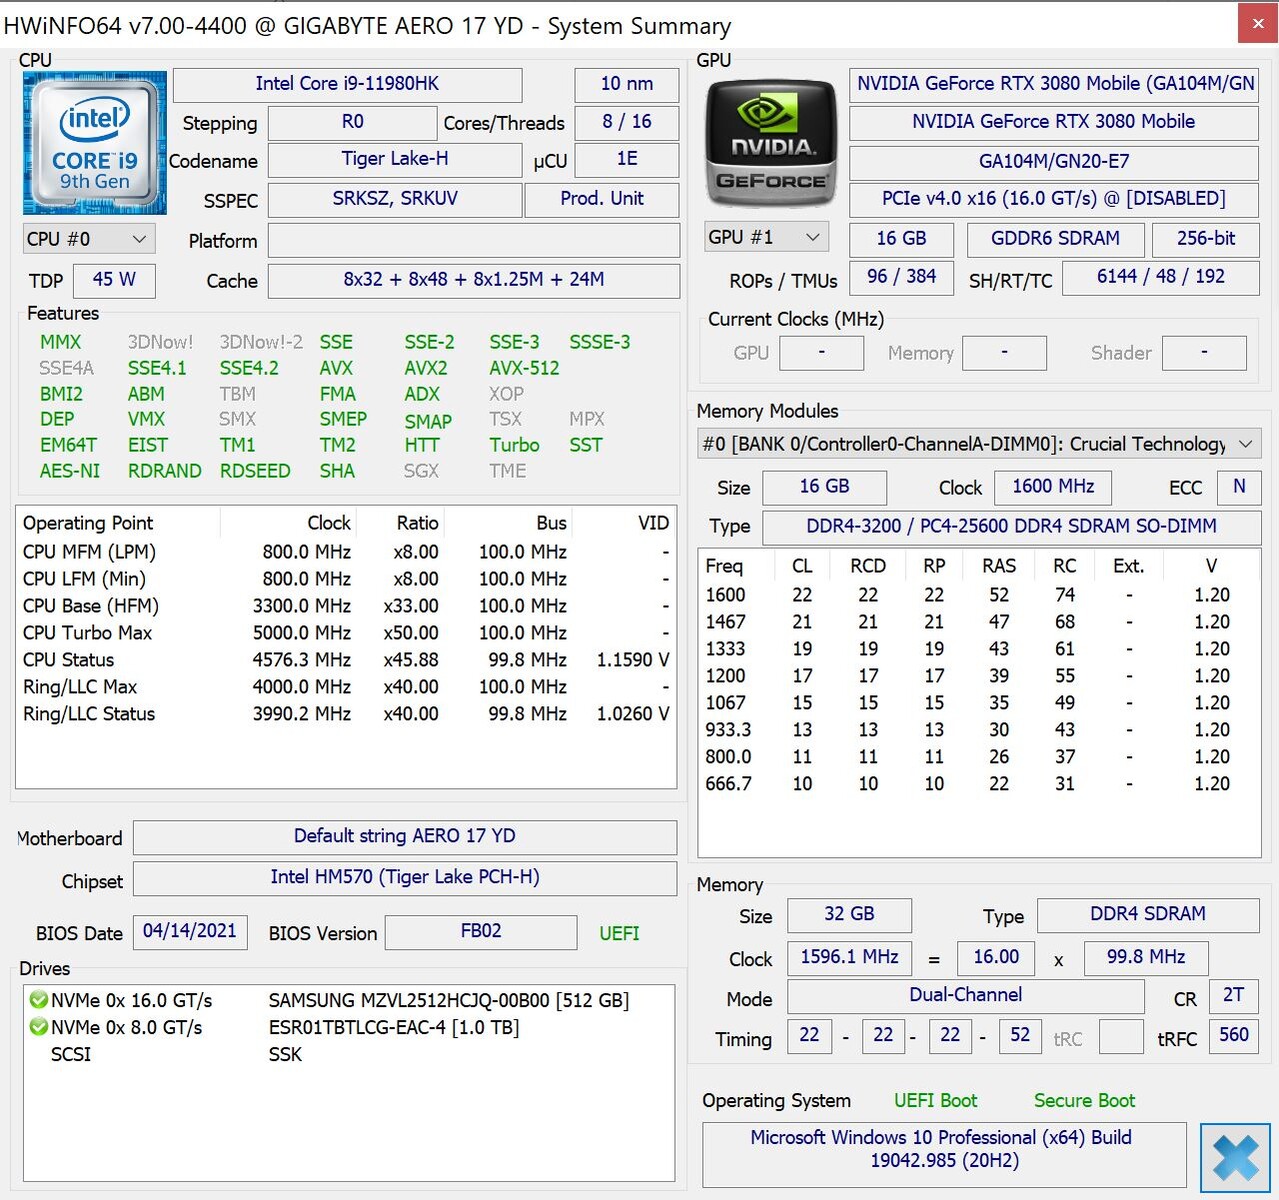Image resolution: width=1279 pixels, height=1200 pixels.
Task: Click the empty Platform field
Action: pyautogui.click(x=474, y=241)
